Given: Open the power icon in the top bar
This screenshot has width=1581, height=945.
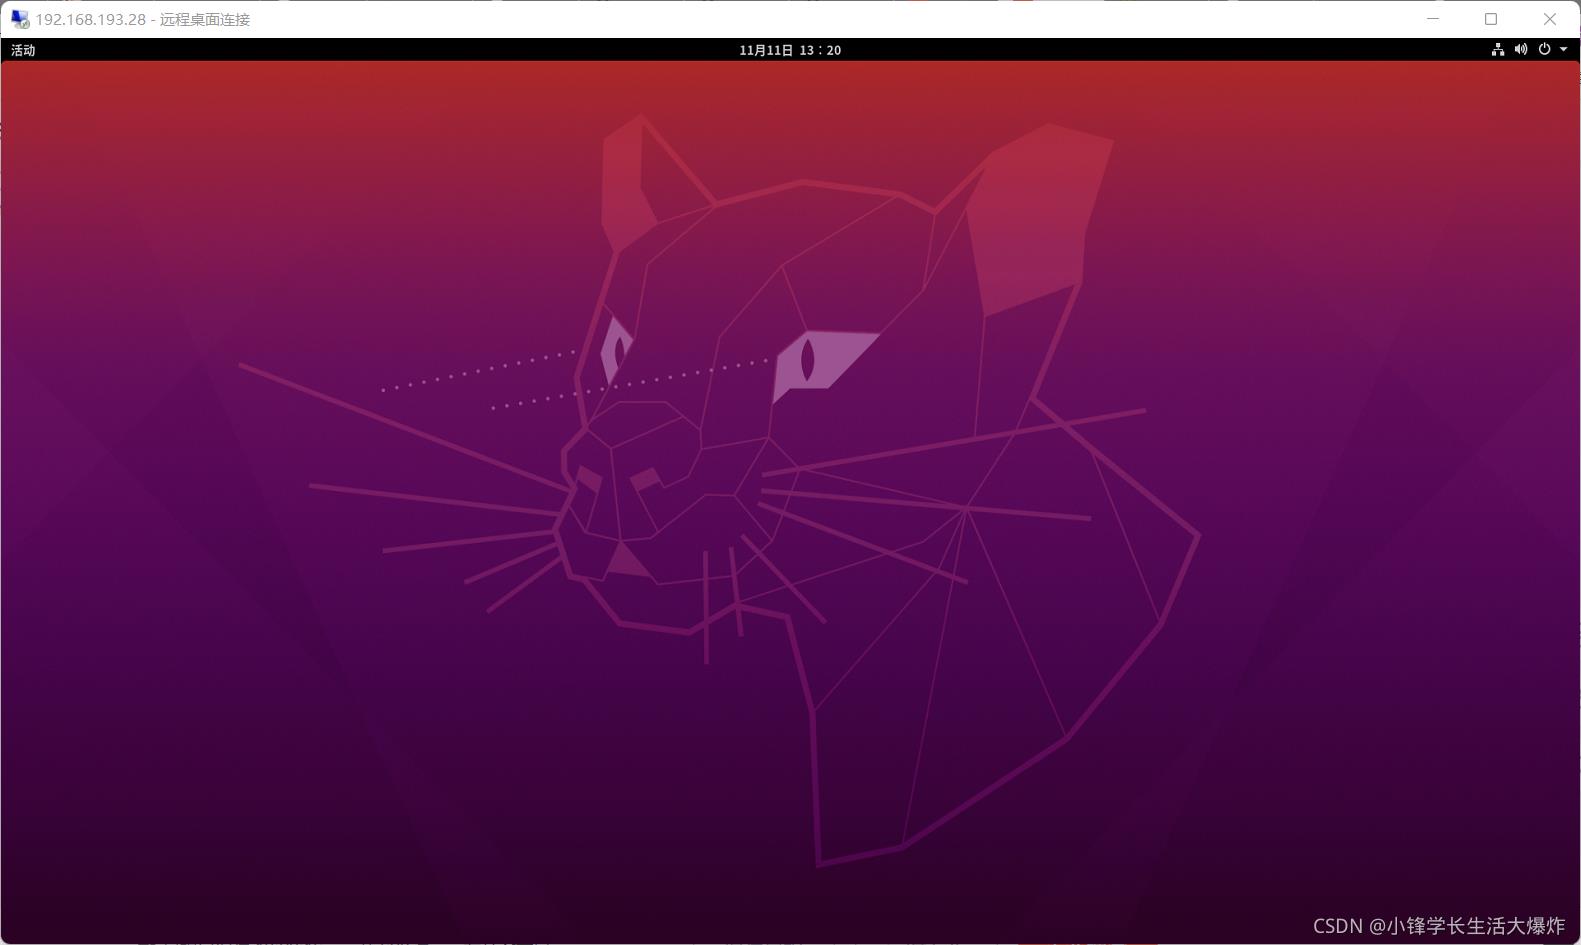Looking at the screenshot, I should point(1544,49).
